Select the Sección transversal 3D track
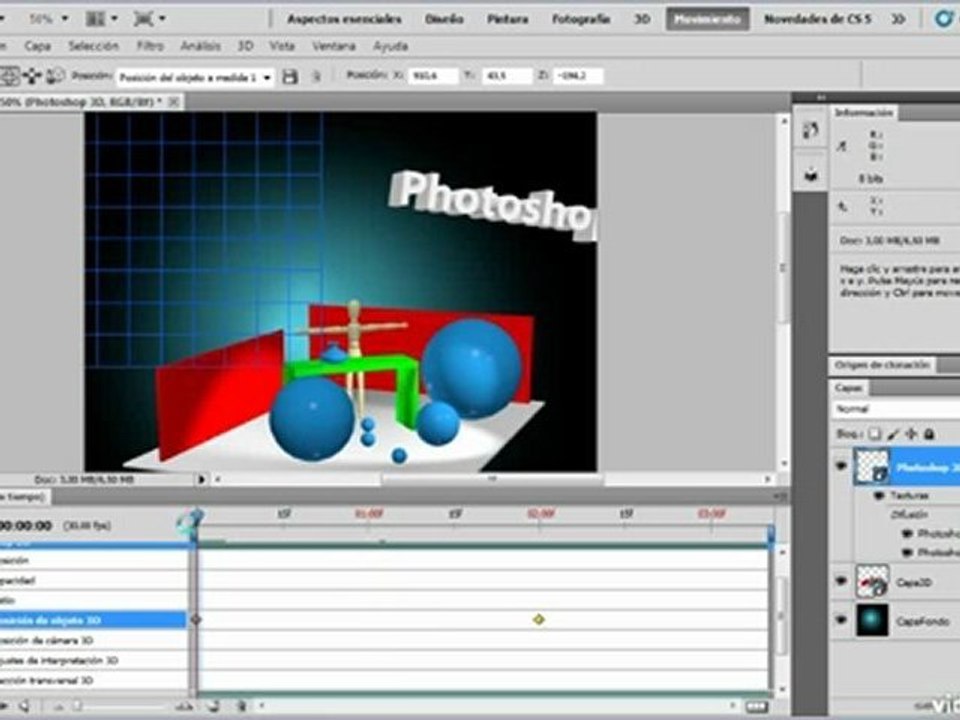The width and height of the screenshot is (960, 720). 93,680
